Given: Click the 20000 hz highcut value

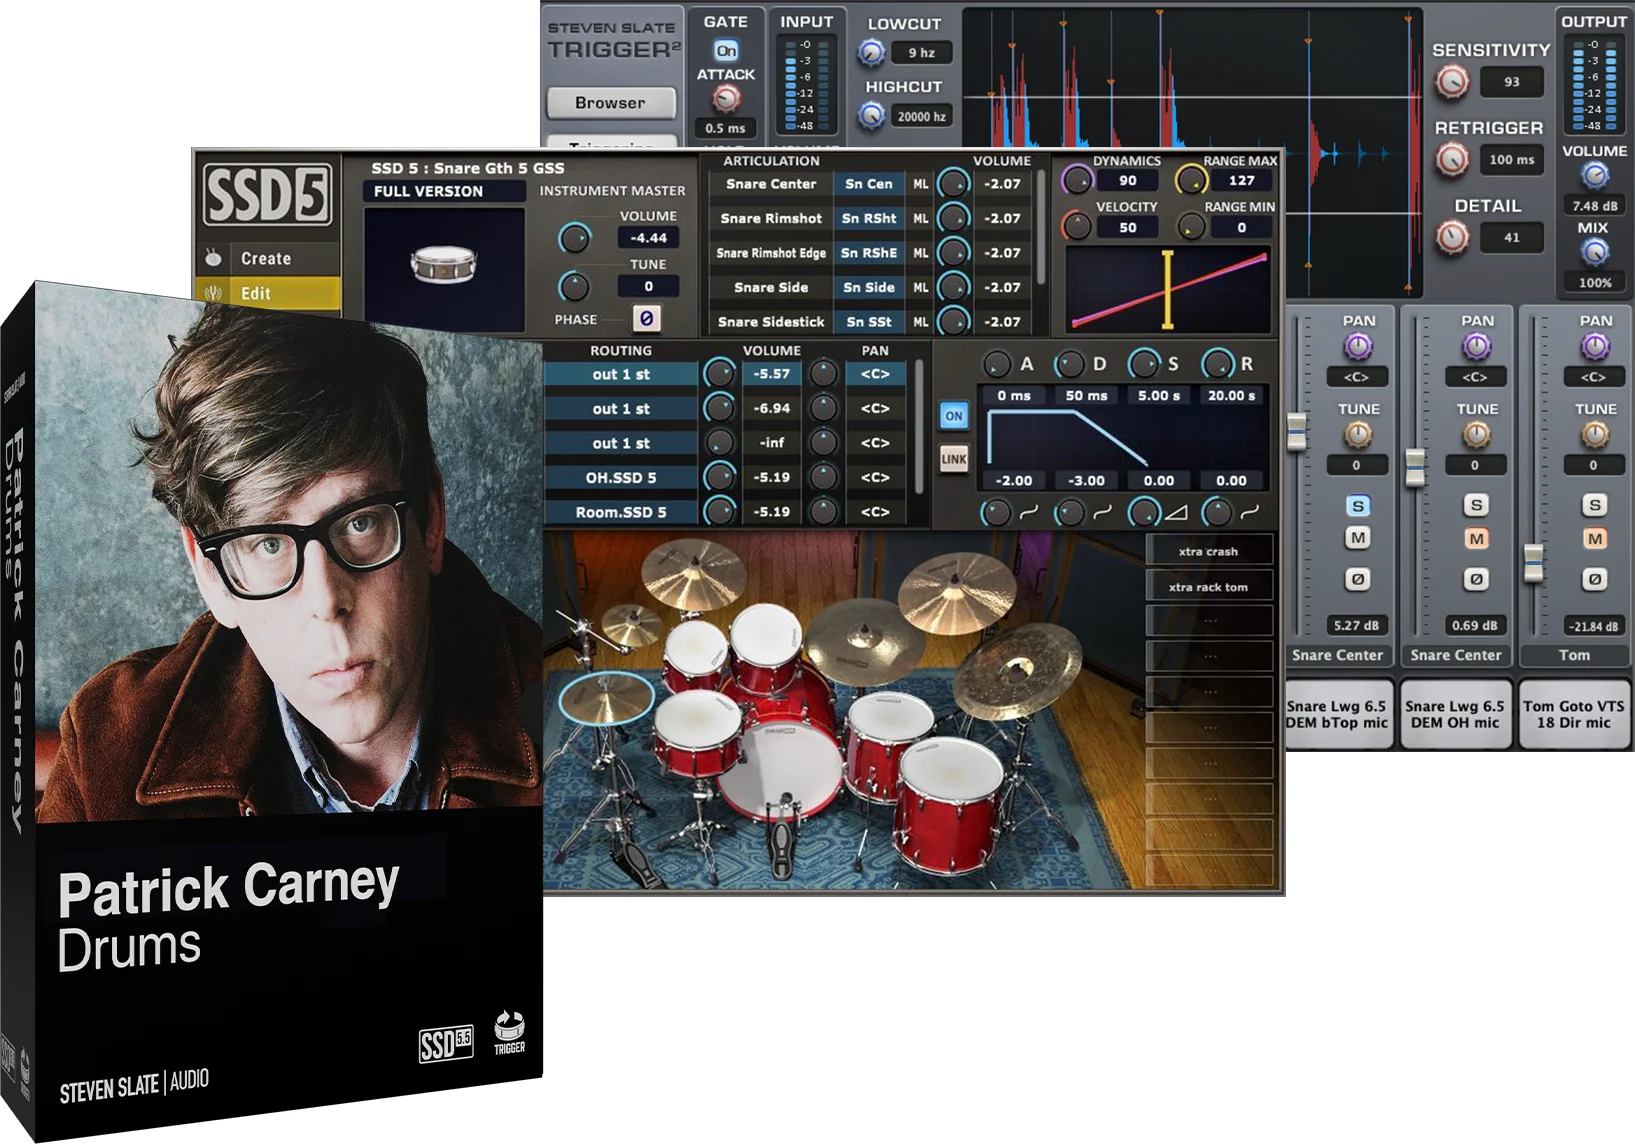Looking at the screenshot, I should pos(921,117).
